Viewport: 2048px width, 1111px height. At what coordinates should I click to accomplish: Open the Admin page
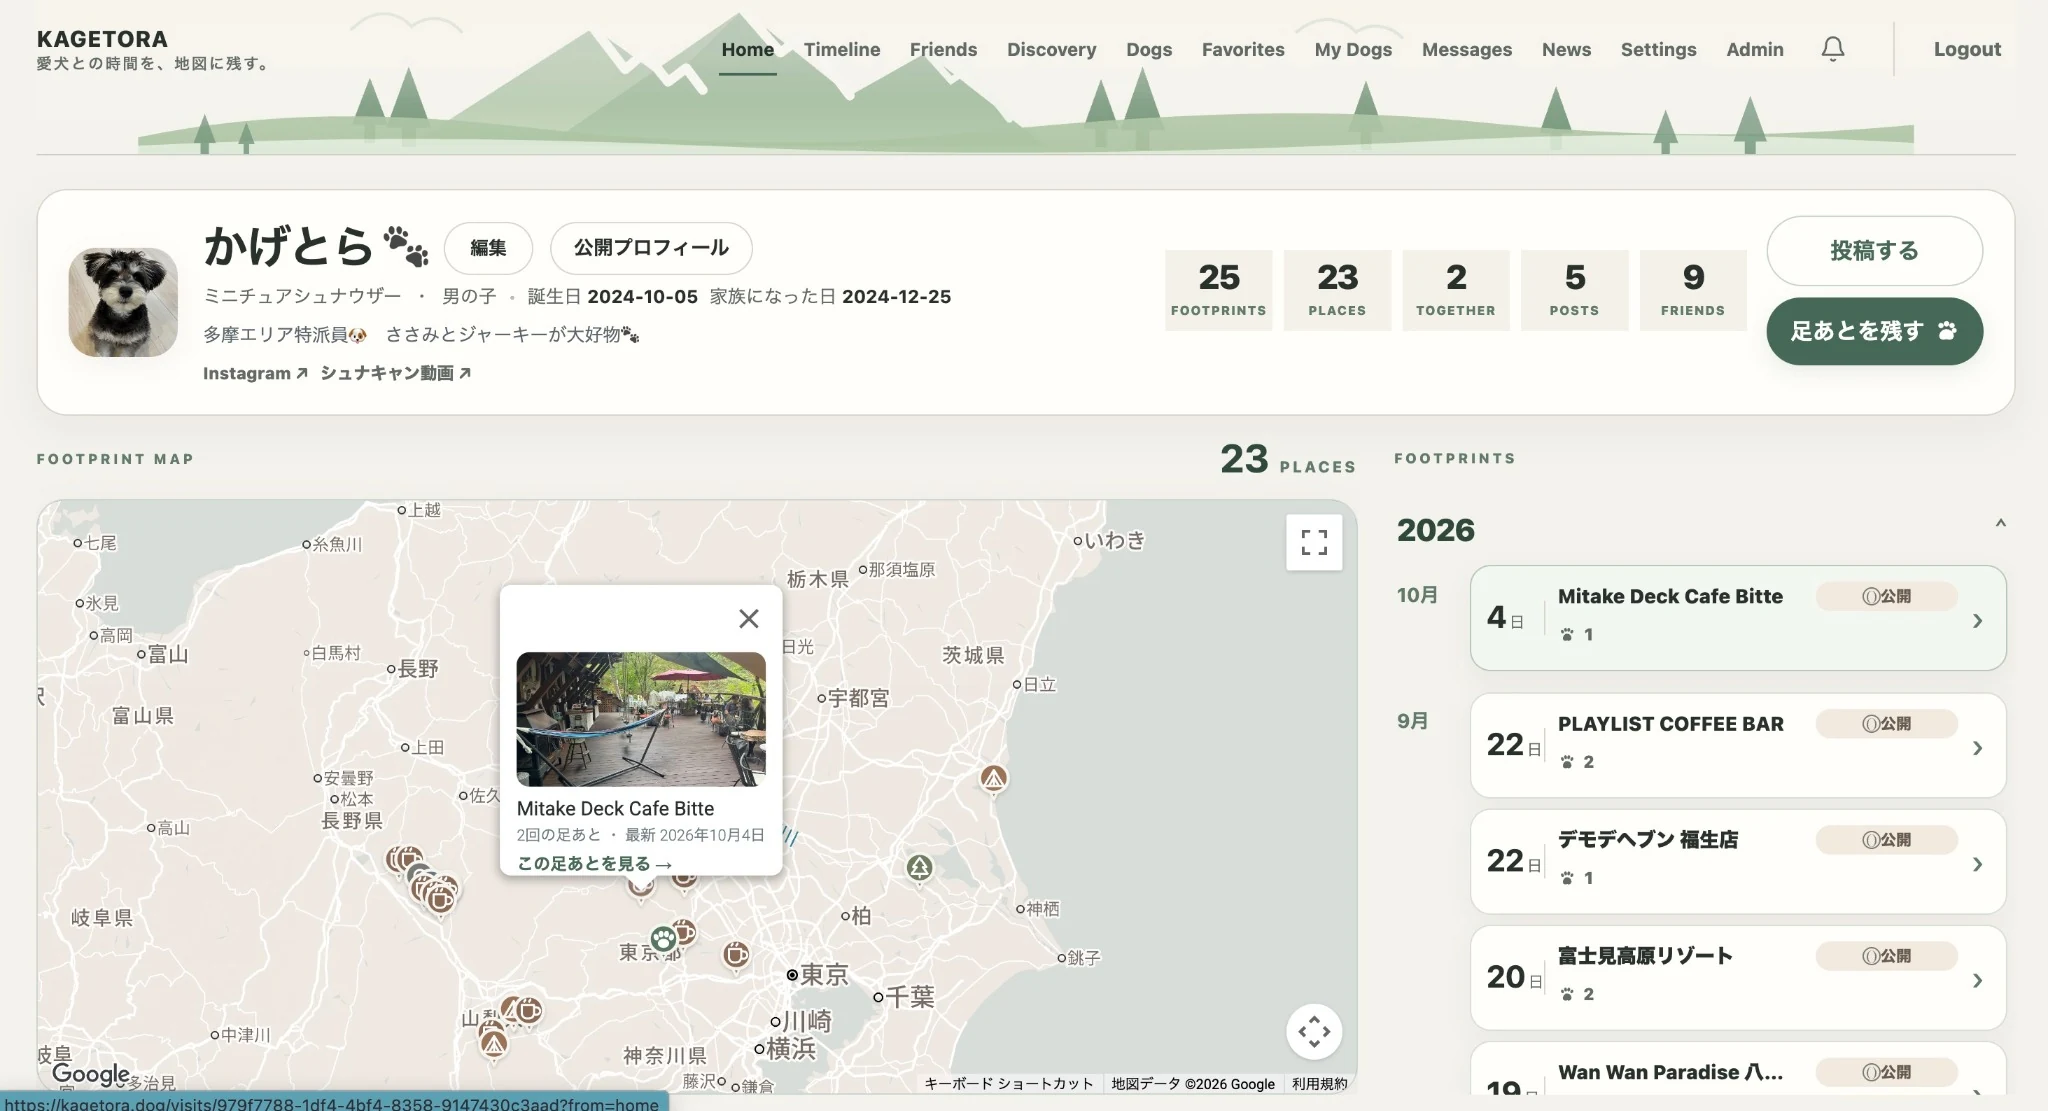(x=1755, y=49)
